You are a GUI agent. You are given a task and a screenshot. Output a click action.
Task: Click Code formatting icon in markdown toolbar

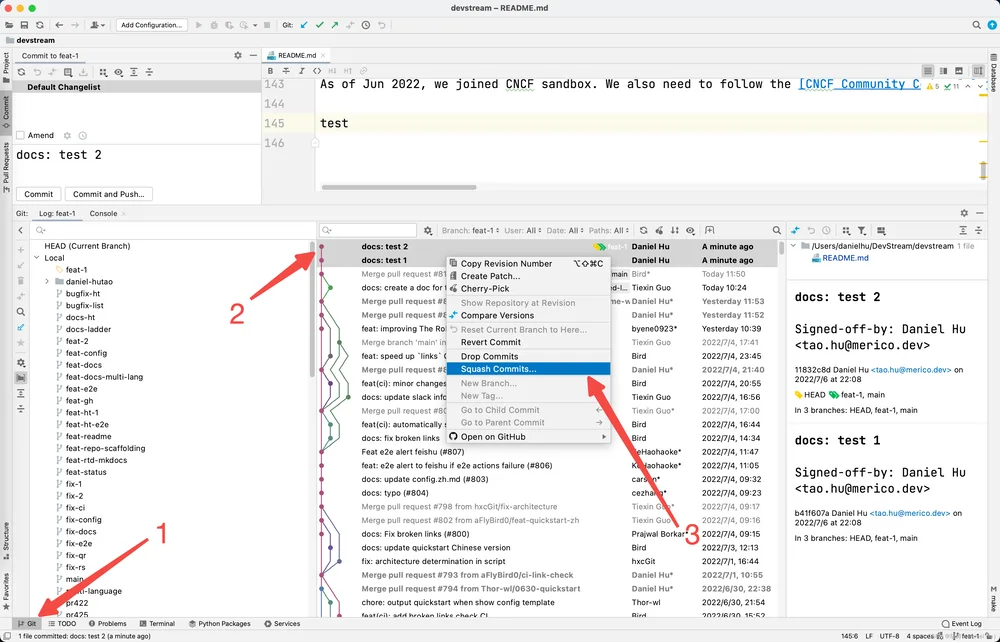tap(317, 71)
